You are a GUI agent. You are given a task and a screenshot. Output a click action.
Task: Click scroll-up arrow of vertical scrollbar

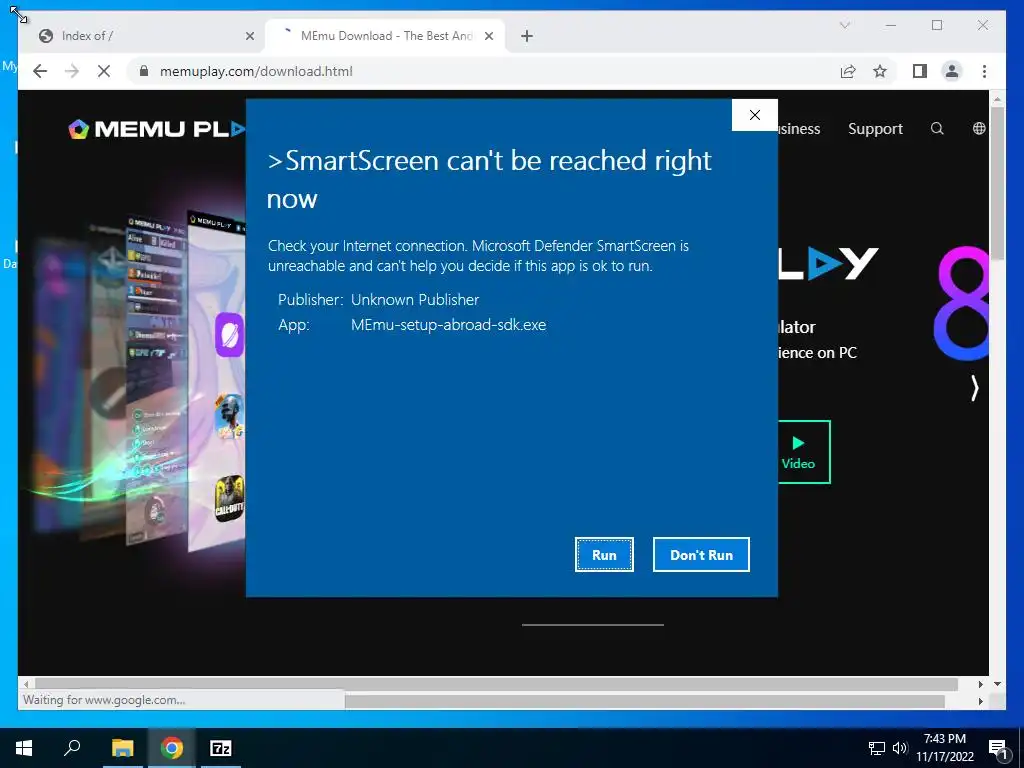(997, 99)
